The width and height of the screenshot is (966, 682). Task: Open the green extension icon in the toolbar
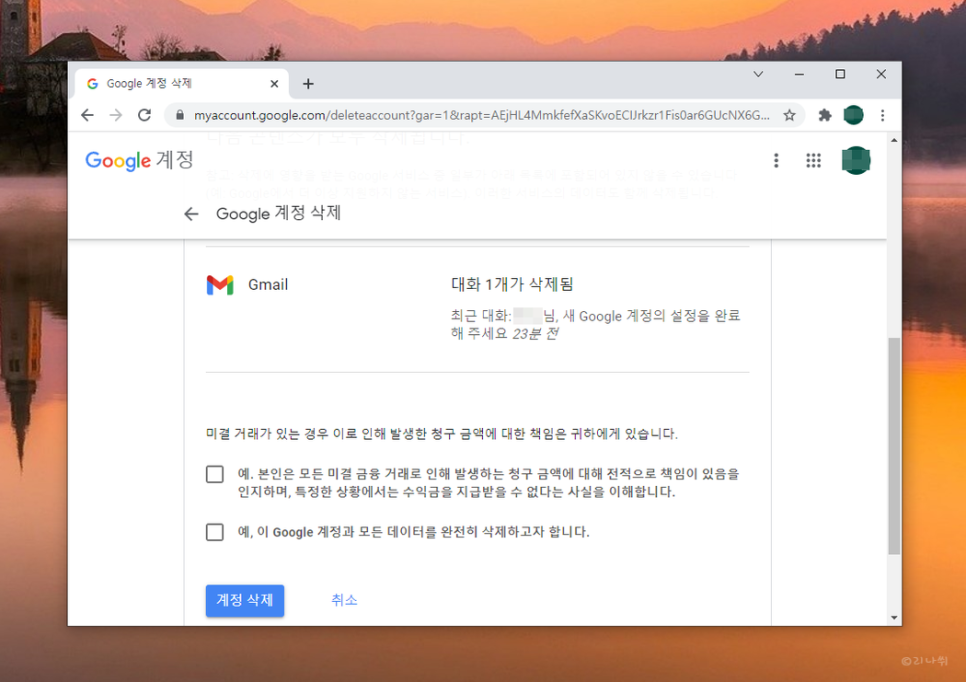point(853,115)
